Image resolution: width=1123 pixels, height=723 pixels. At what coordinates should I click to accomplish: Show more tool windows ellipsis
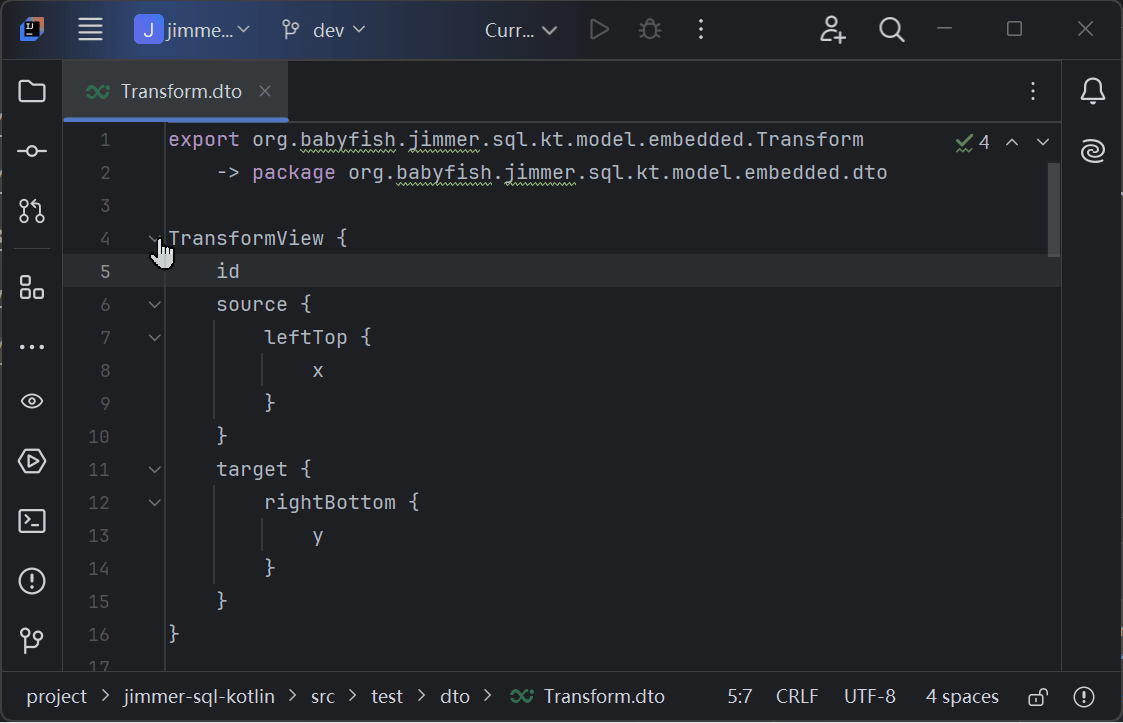point(32,347)
